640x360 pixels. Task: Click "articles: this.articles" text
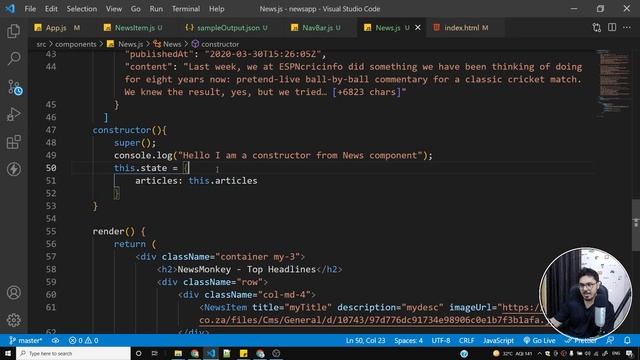coord(196,180)
